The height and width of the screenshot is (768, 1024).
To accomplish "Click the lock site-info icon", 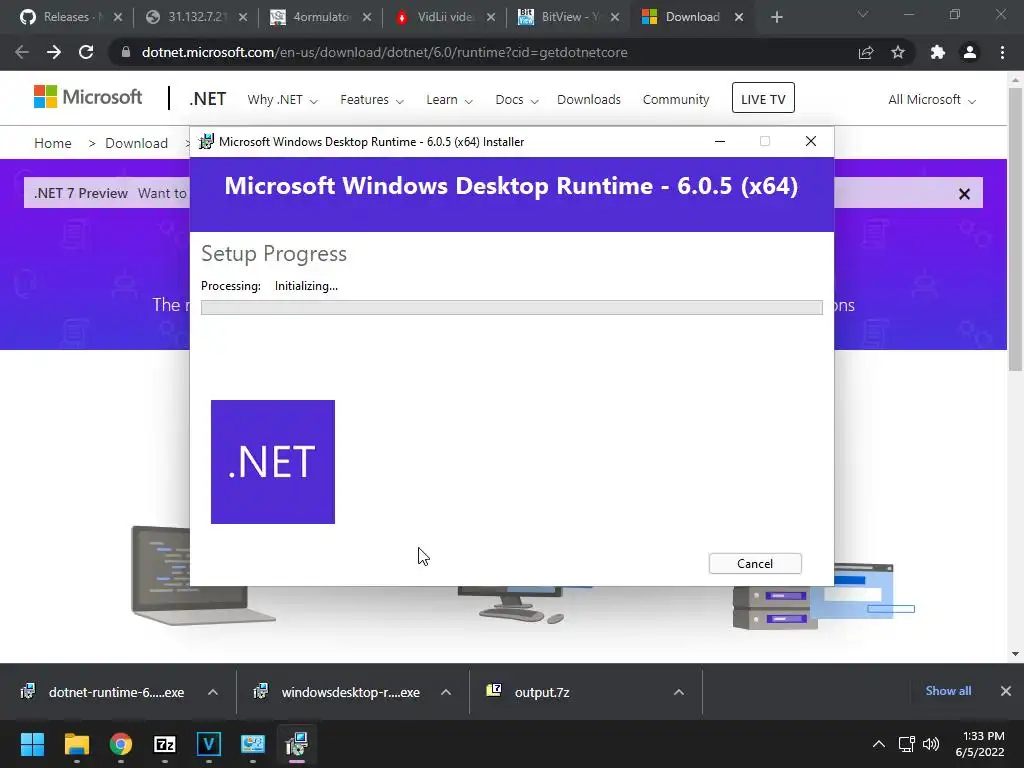I will tap(126, 52).
